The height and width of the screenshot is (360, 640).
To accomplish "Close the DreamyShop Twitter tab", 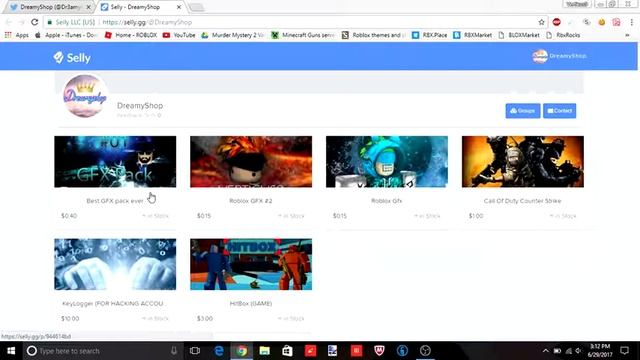I will pyautogui.click(x=88, y=7).
